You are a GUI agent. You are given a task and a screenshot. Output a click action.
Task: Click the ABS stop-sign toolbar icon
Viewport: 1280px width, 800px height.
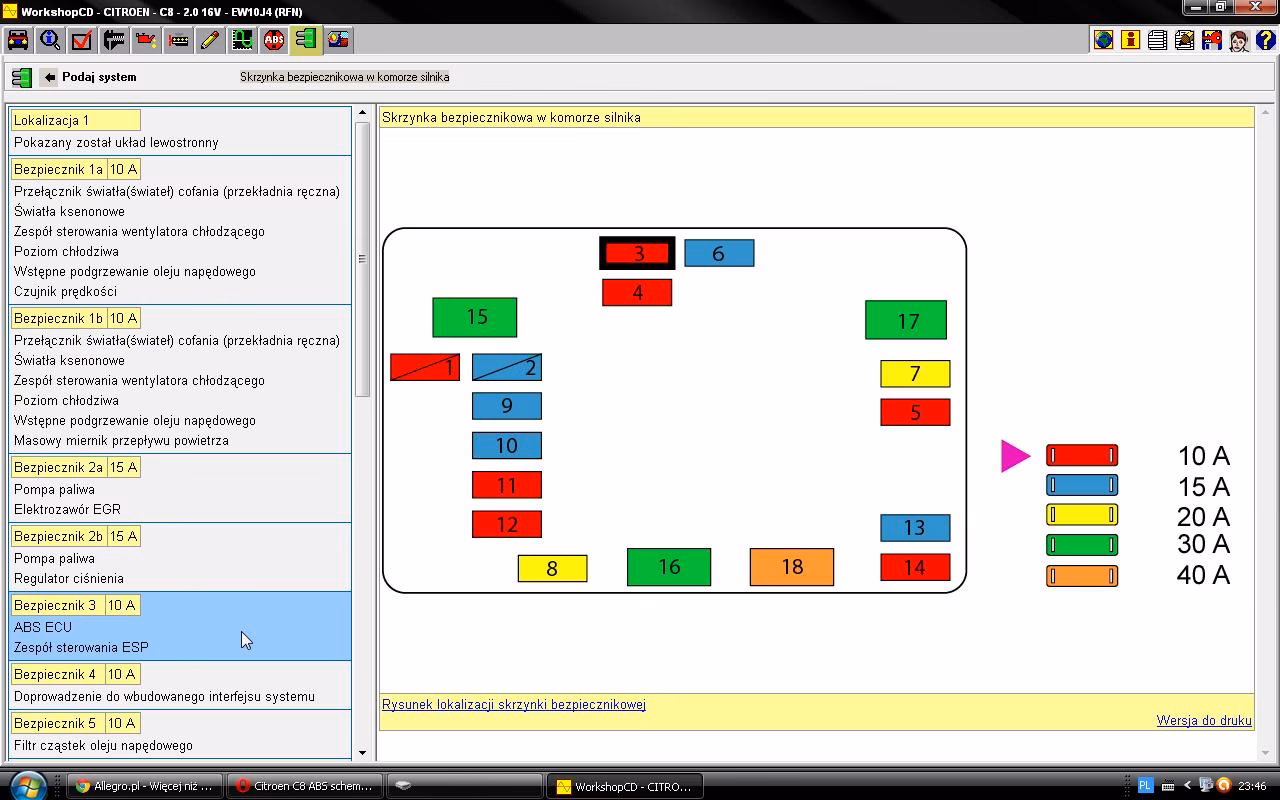click(x=274, y=40)
